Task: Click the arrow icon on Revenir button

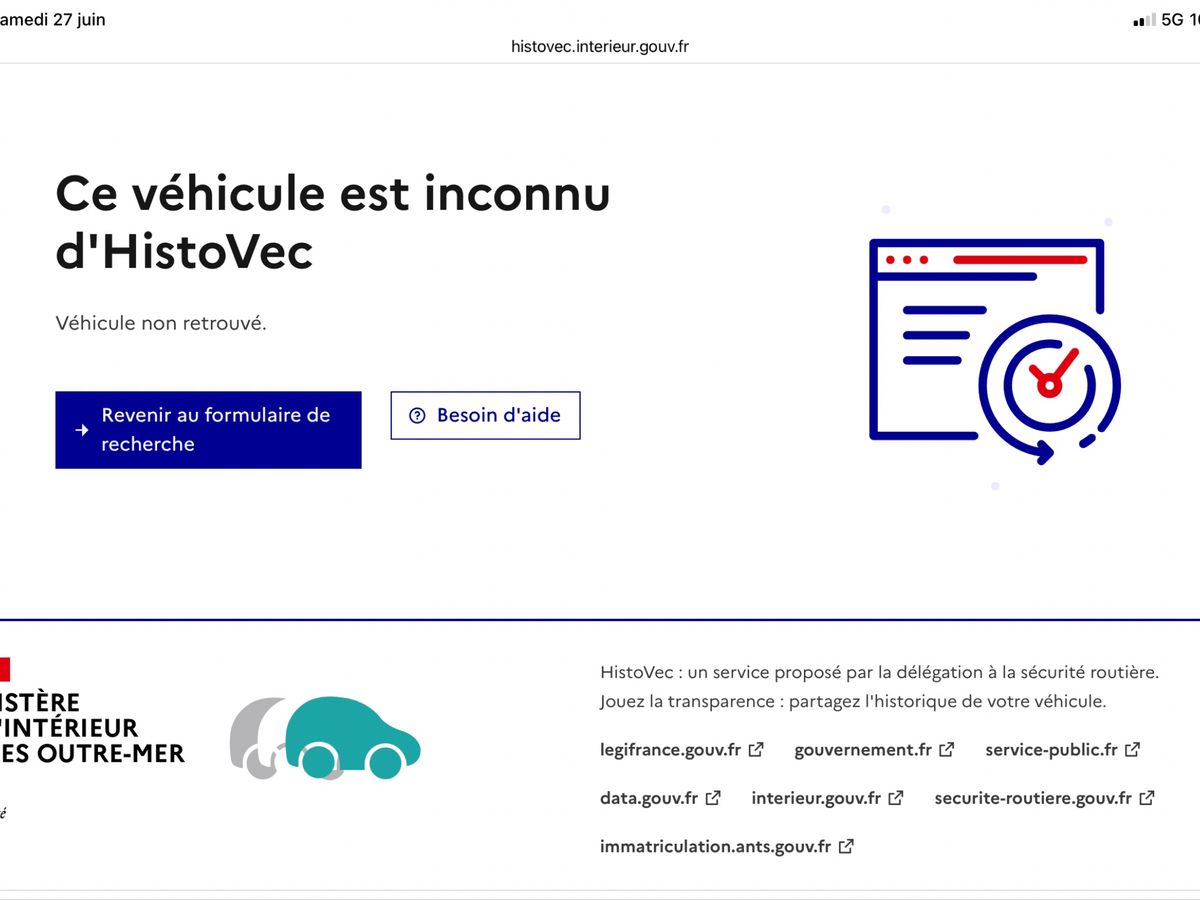Action: 82,430
